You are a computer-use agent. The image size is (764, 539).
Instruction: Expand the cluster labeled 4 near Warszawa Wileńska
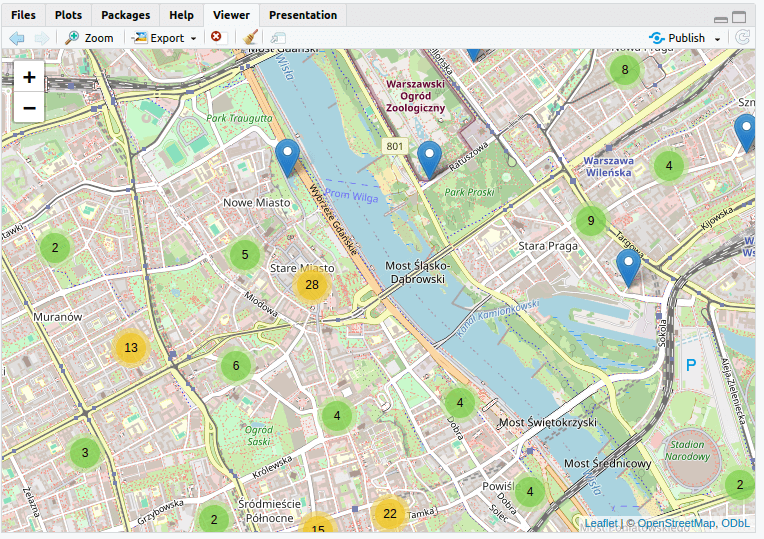click(x=669, y=166)
